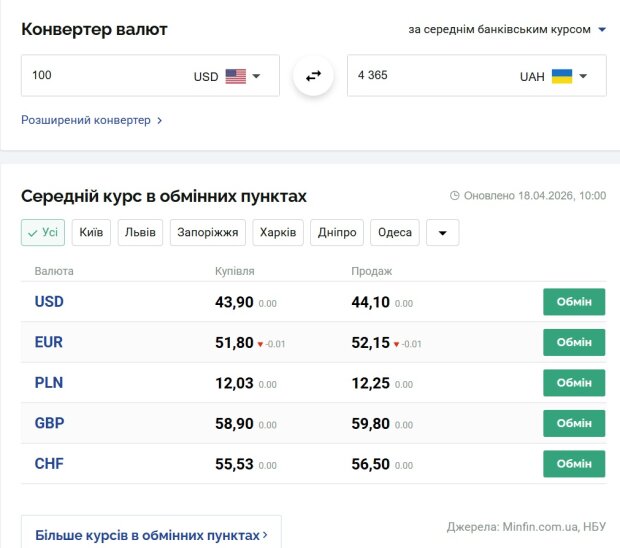Filter exchange rates by Київ

point(91,232)
